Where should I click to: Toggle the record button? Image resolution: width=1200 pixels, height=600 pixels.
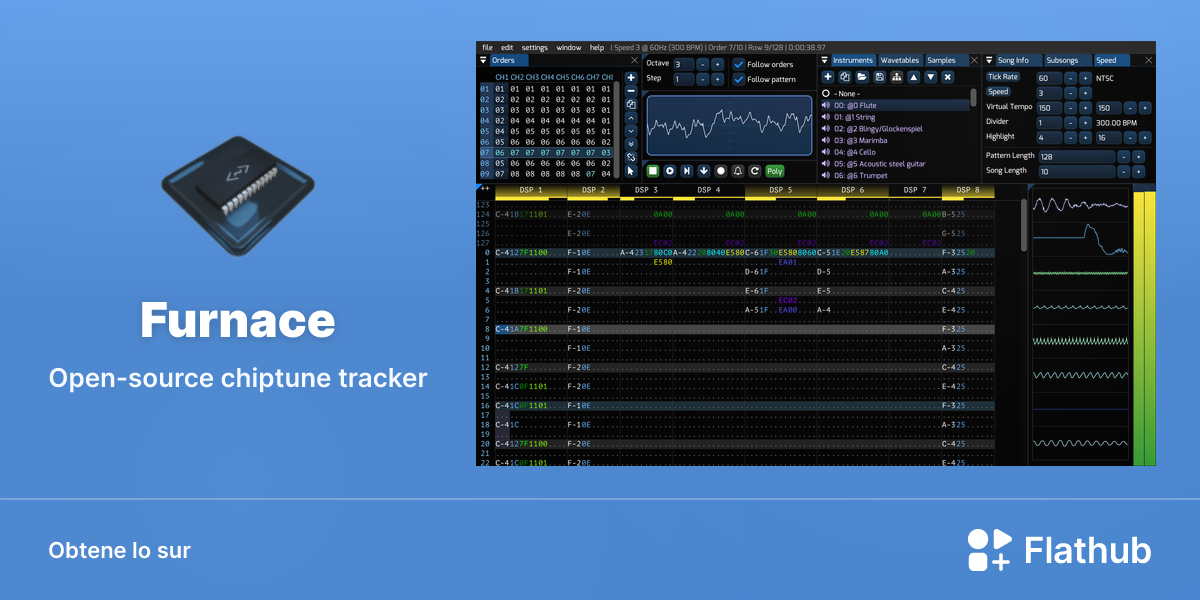tap(721, 171)
